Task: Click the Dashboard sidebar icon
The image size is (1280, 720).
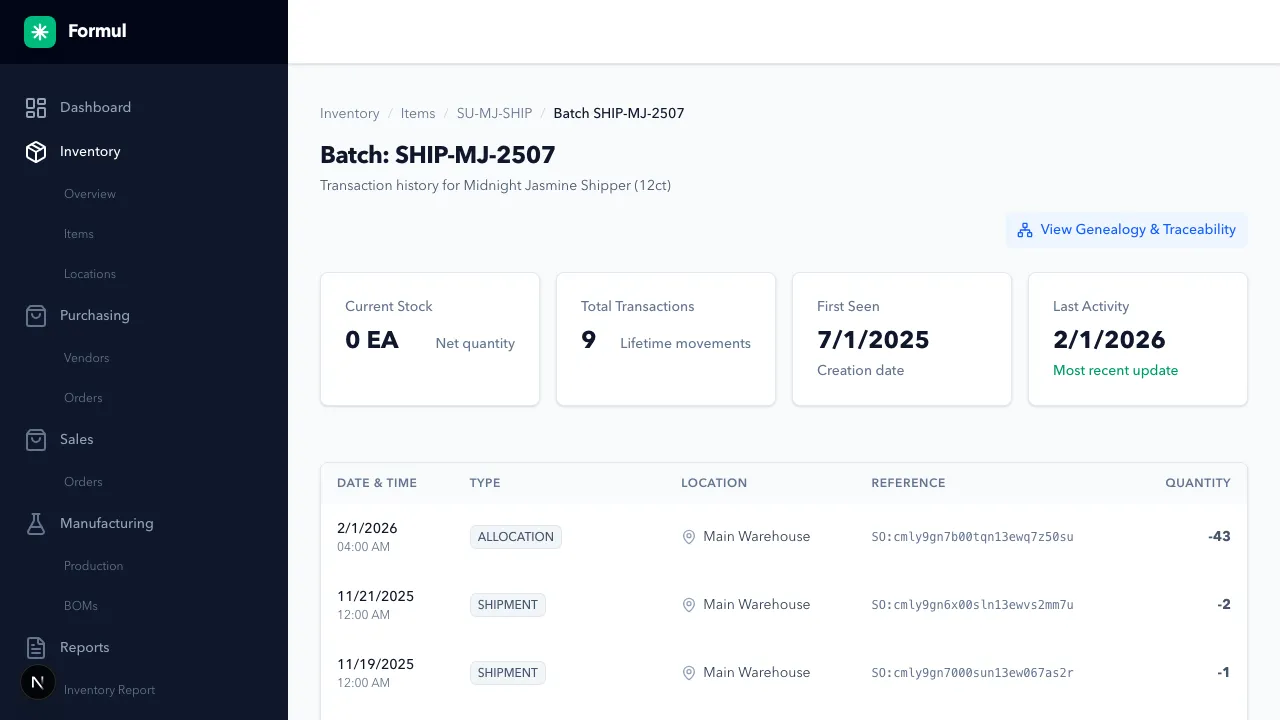Action: [36, 107]
